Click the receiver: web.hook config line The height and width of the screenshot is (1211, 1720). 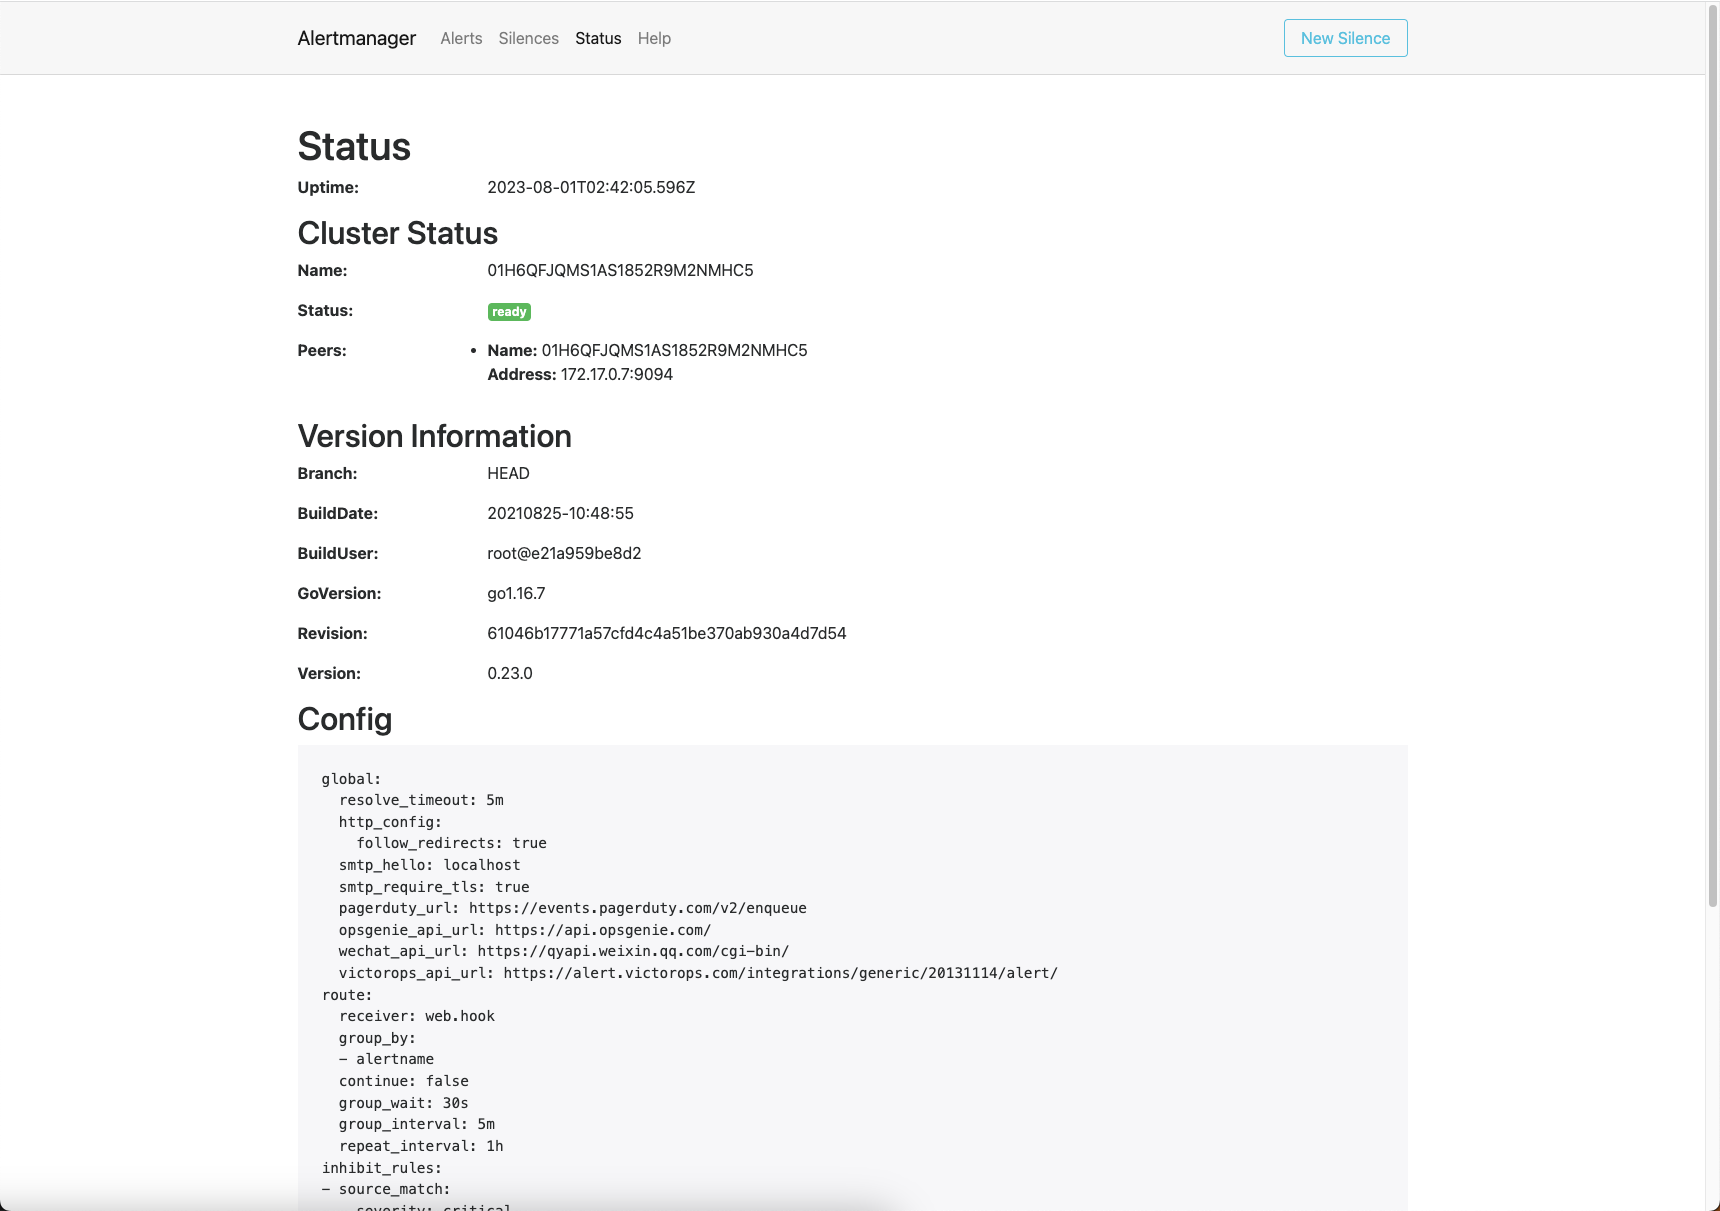point(417,1016)
